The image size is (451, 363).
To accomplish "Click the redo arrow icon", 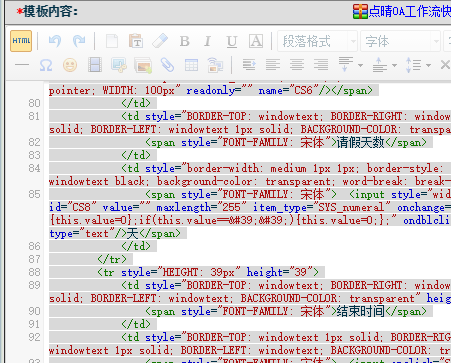I will pyautogui.click(x=79, y=41).
